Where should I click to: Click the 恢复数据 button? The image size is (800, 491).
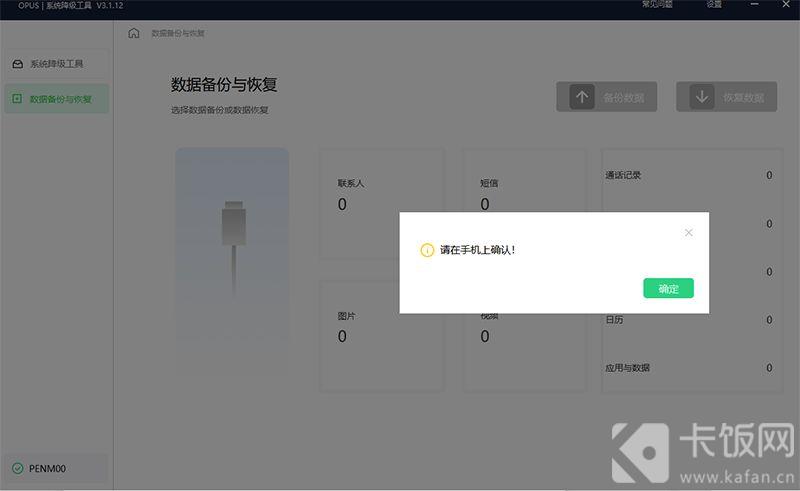pos(727,97)
